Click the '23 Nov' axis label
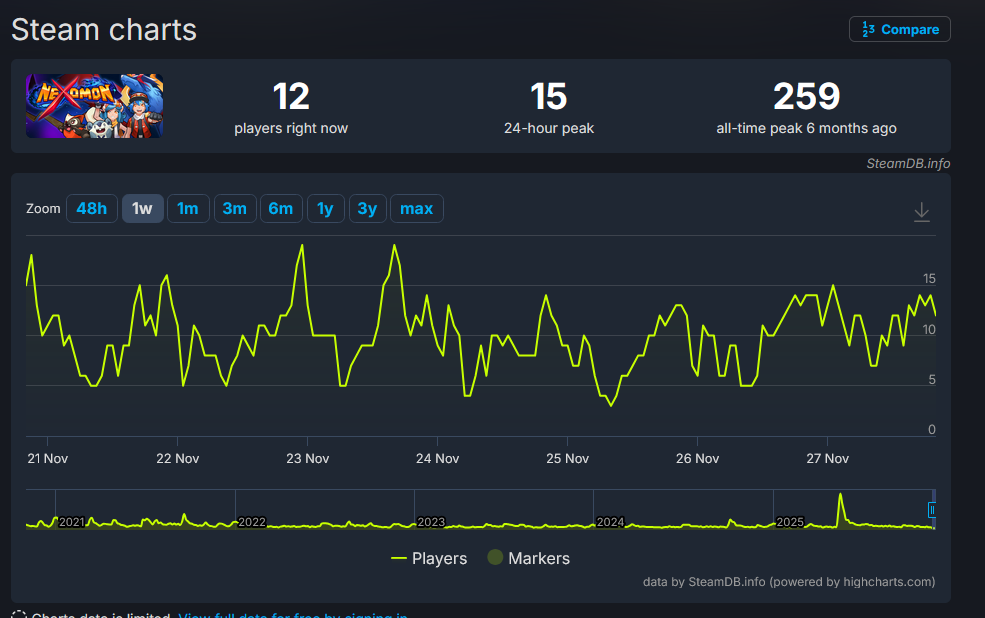This screenshot has height=618, width=985. click(308, 458)
